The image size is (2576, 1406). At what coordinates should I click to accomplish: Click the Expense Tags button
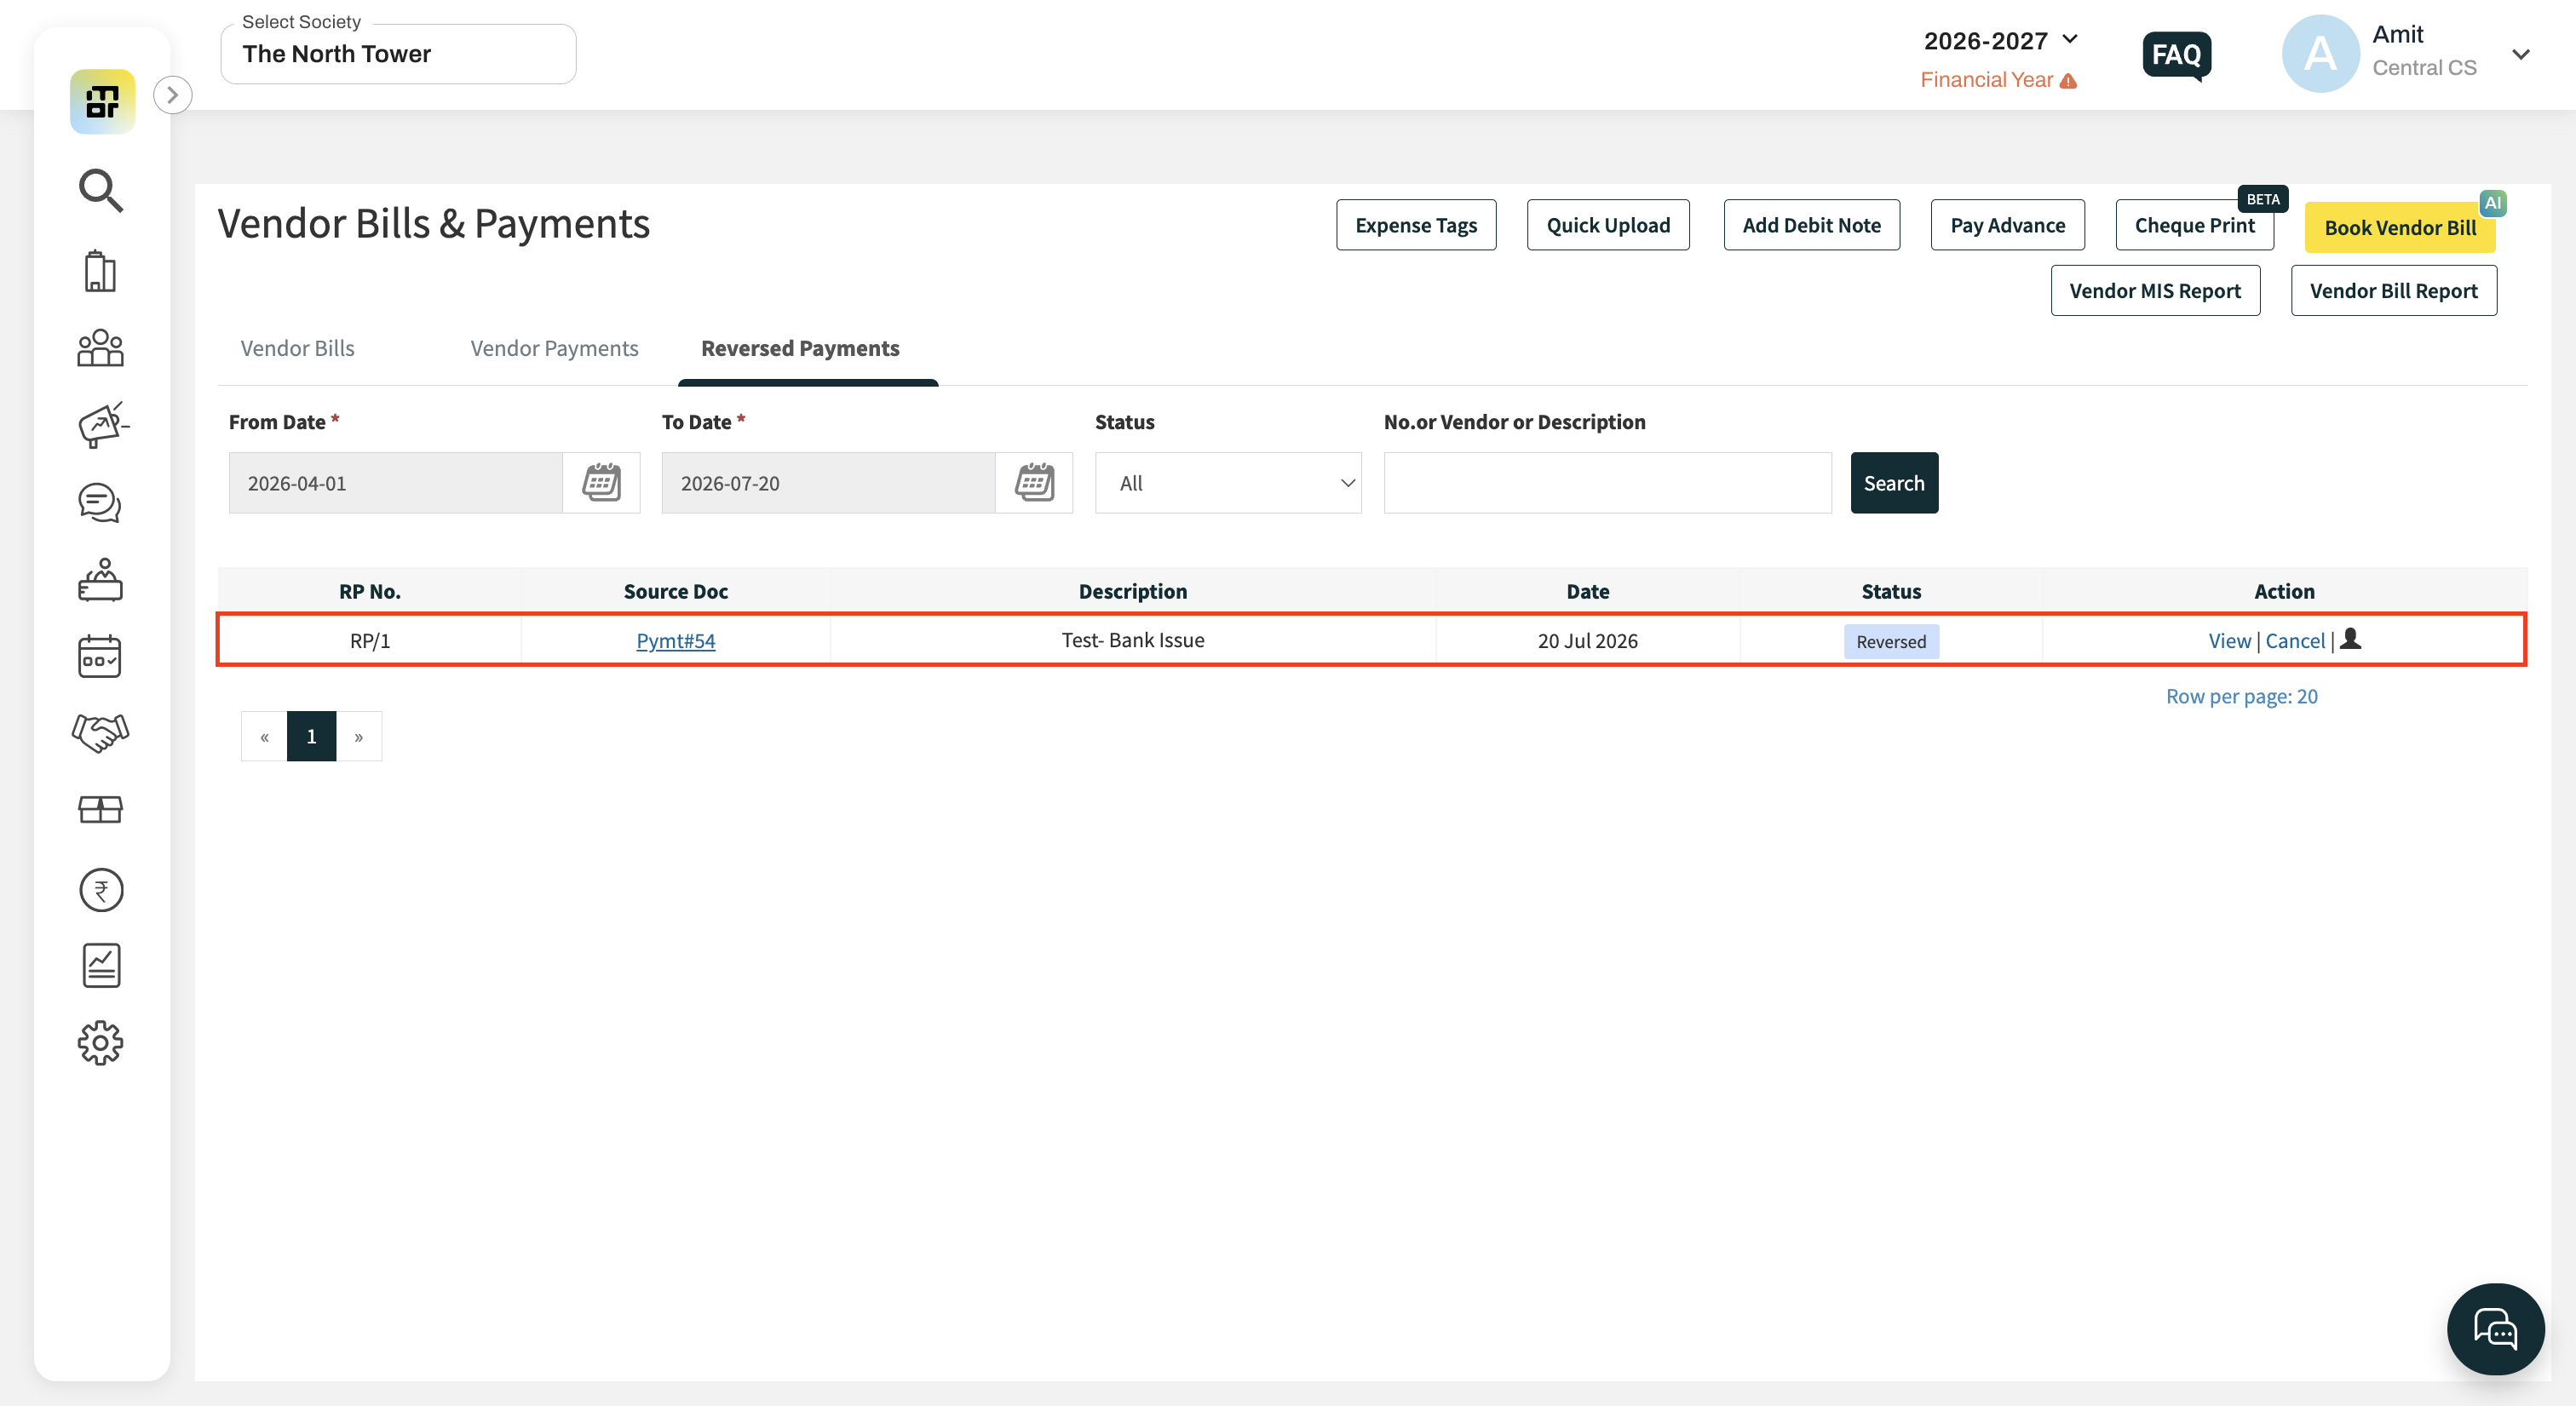click(1416, 225)
